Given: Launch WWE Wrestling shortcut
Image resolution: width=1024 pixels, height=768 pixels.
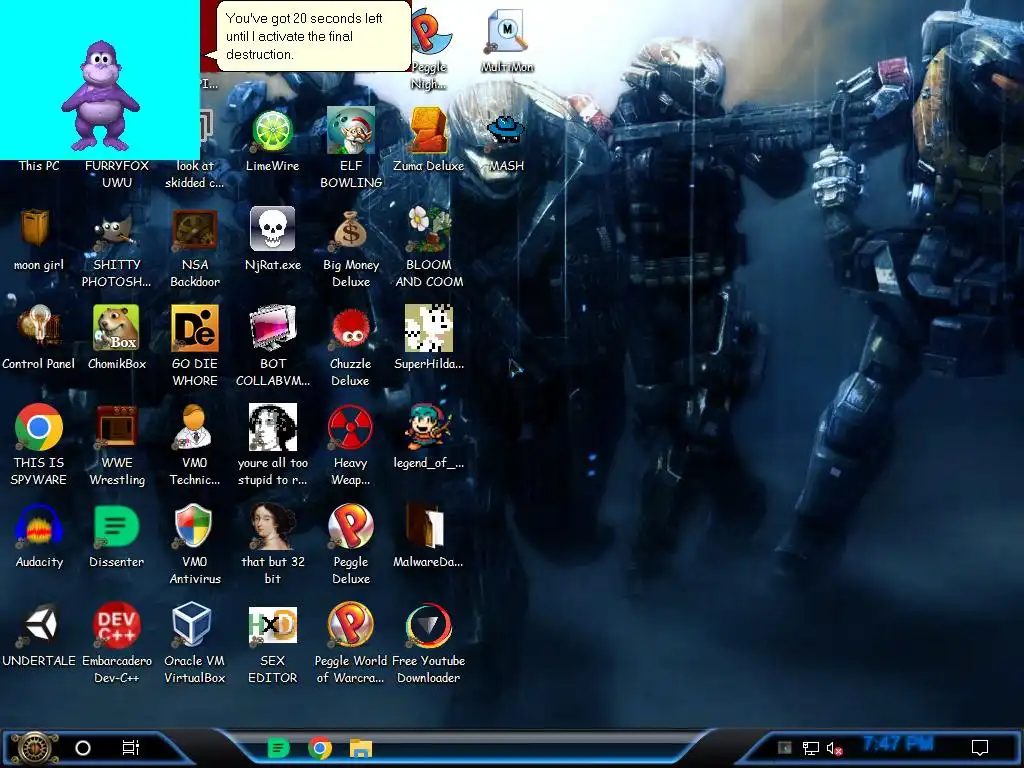Looking at the screenshot, I should [x=116, y=428].
